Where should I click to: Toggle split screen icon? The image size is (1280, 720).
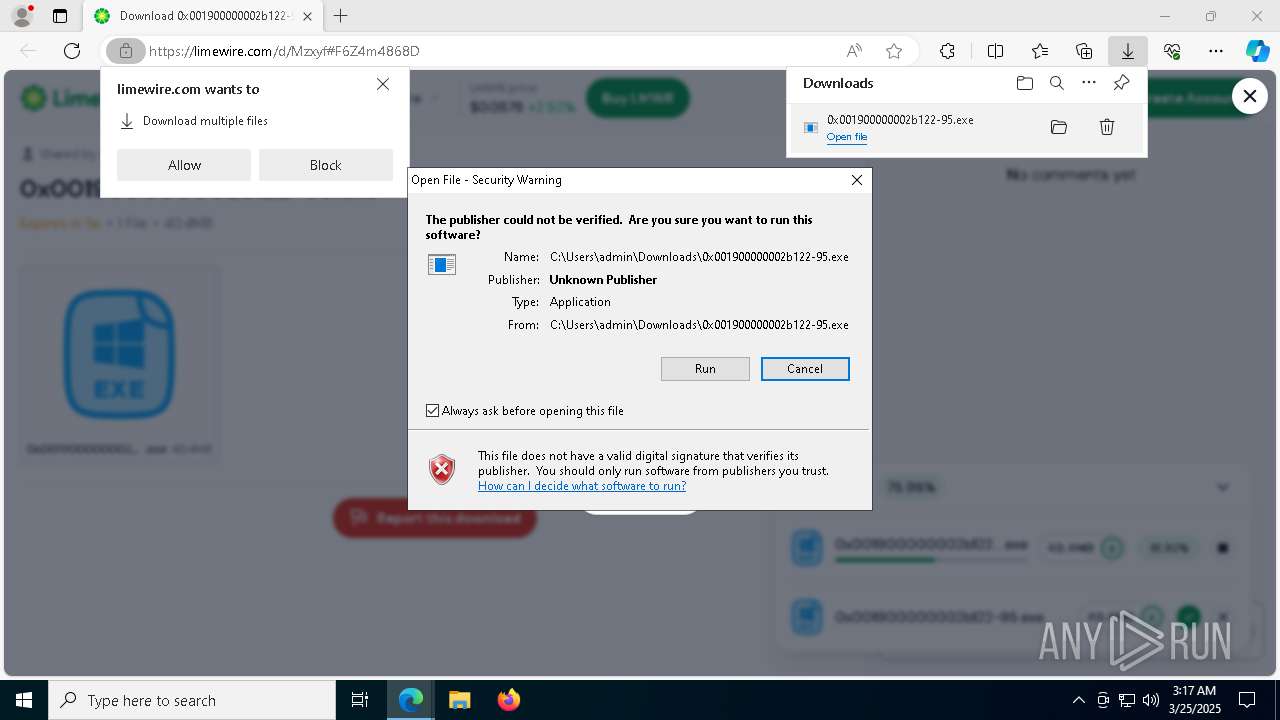tap(996, 51)
